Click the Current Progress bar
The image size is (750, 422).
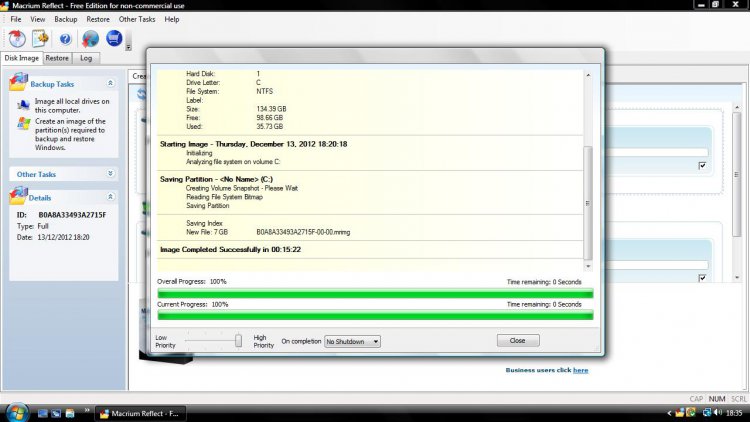click(x=375, y=315)
